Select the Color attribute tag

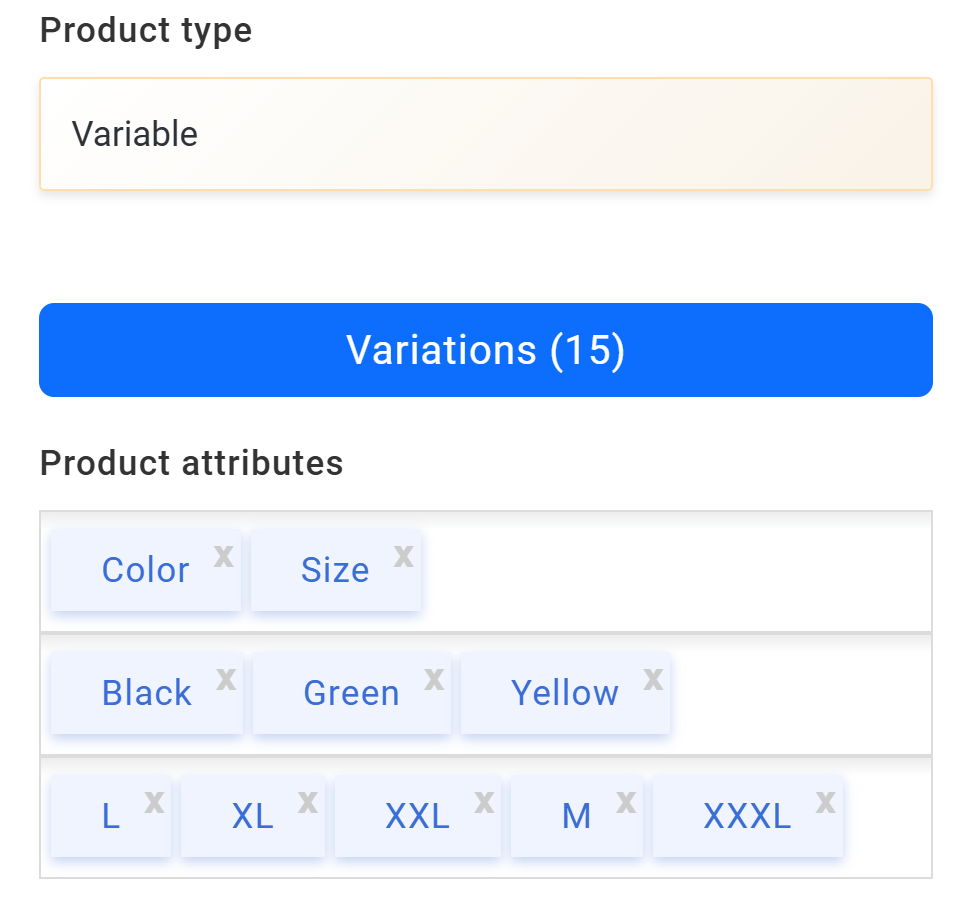[x=145, y=571]
